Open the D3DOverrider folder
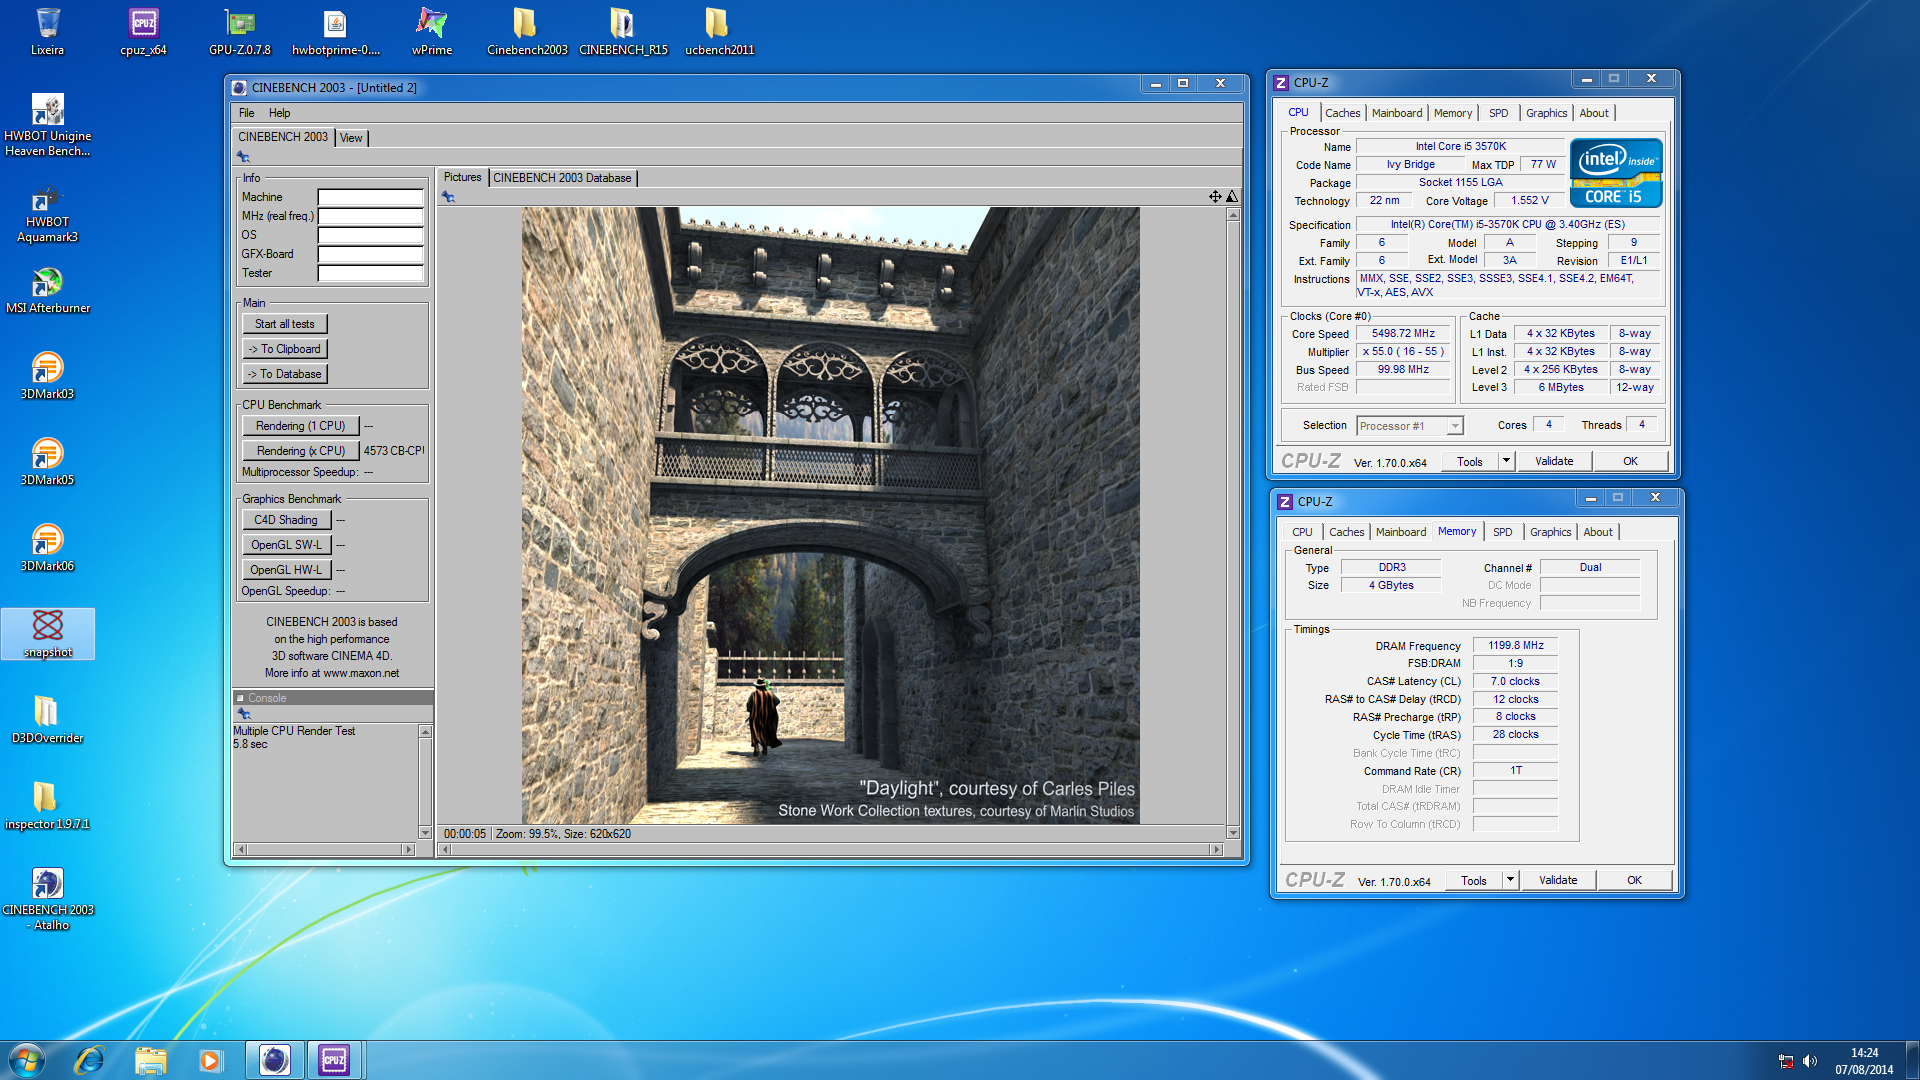 coord(47,719)
